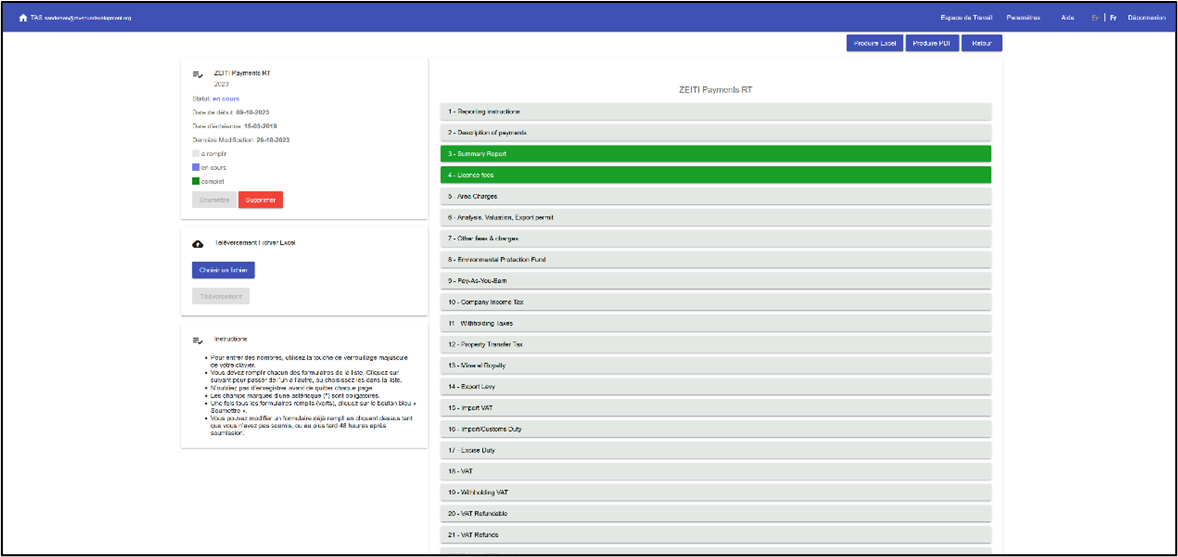Open form 16 - Import/Customs Duty
The height and width of the screenshot is (557, 1178).
715,428
